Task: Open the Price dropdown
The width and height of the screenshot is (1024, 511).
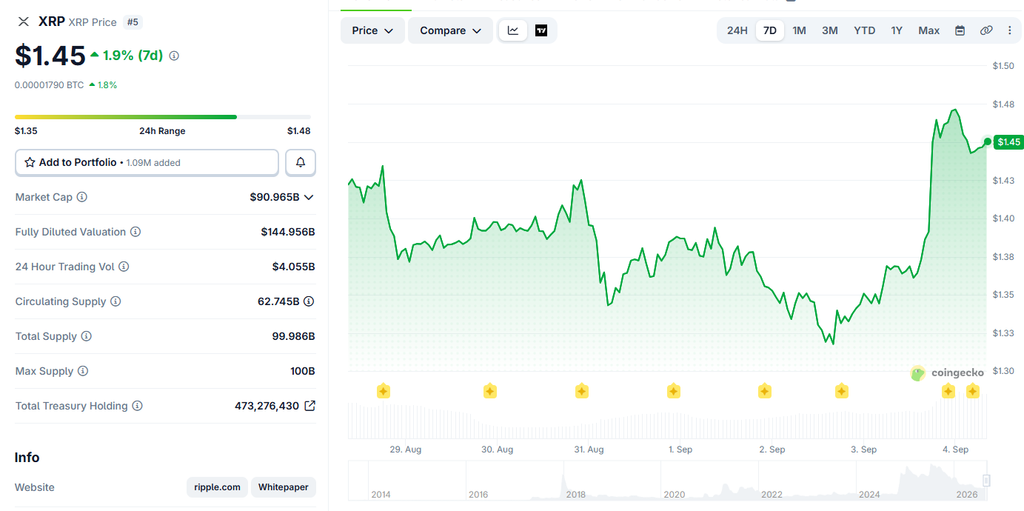Action: click(x=372, y=31)
